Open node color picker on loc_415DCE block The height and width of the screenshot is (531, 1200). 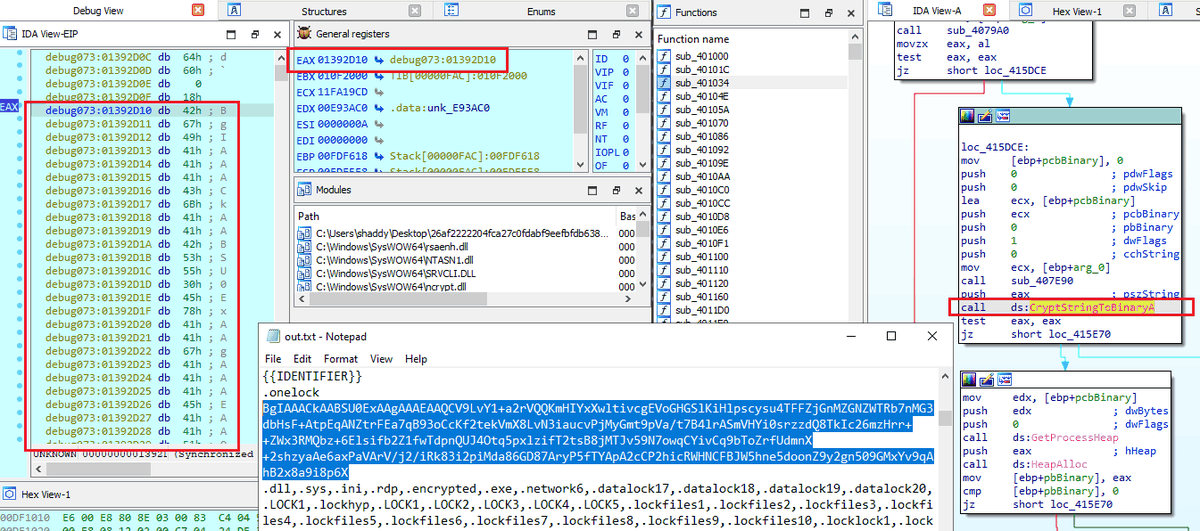[967, 117]
